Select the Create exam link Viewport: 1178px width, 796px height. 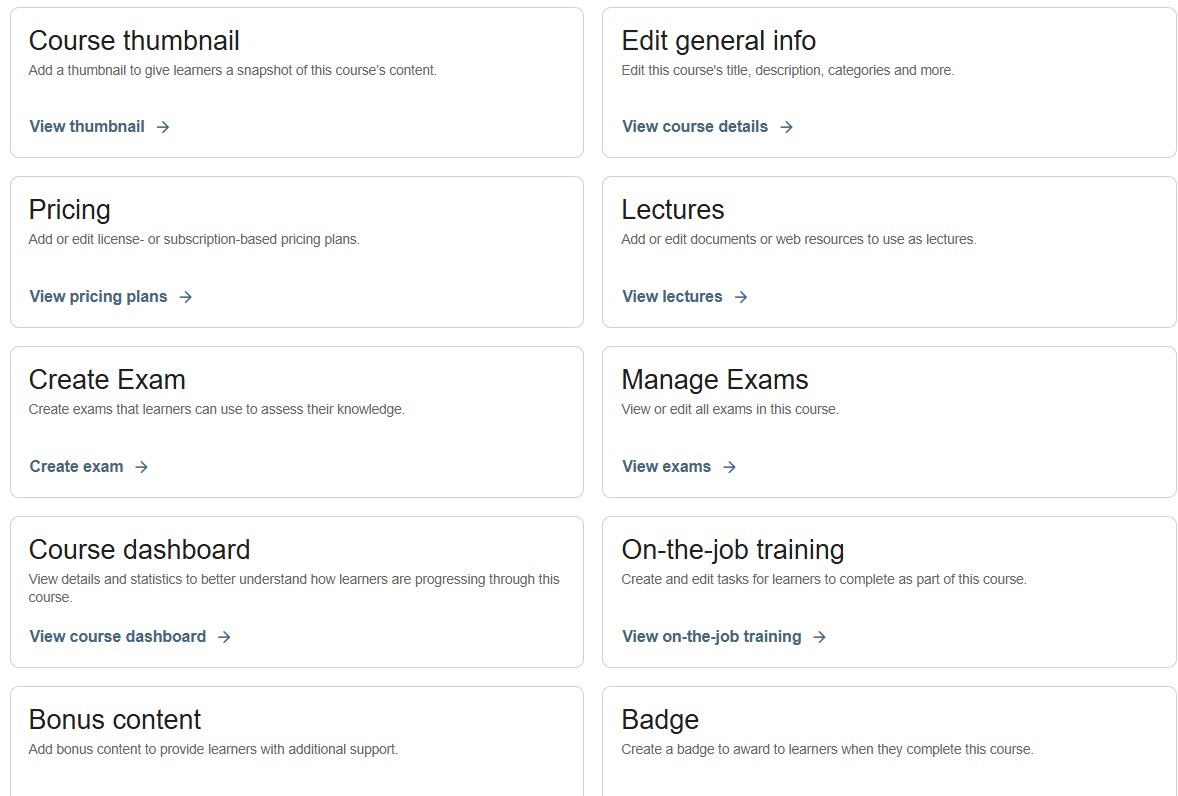point(77,467)
